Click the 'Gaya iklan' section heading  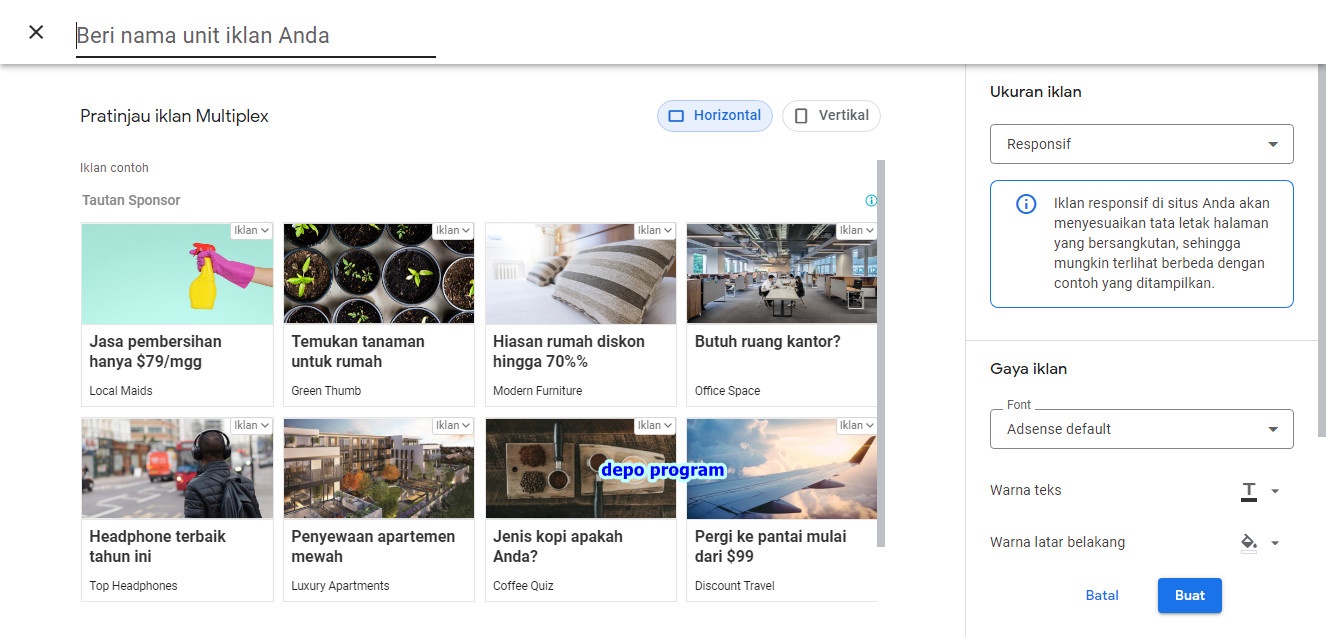1028,369
